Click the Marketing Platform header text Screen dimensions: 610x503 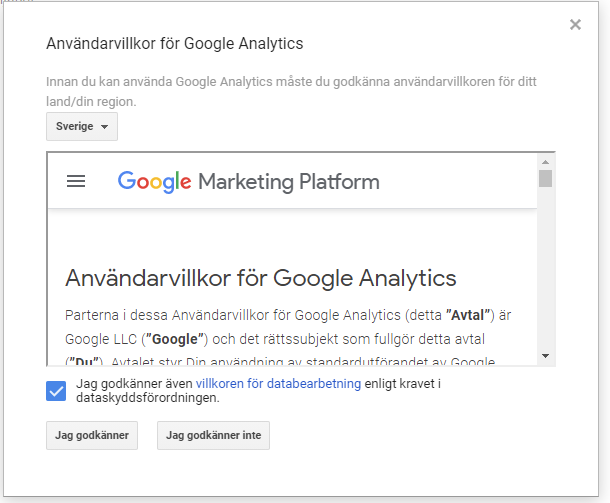click(x=289, y=182)
